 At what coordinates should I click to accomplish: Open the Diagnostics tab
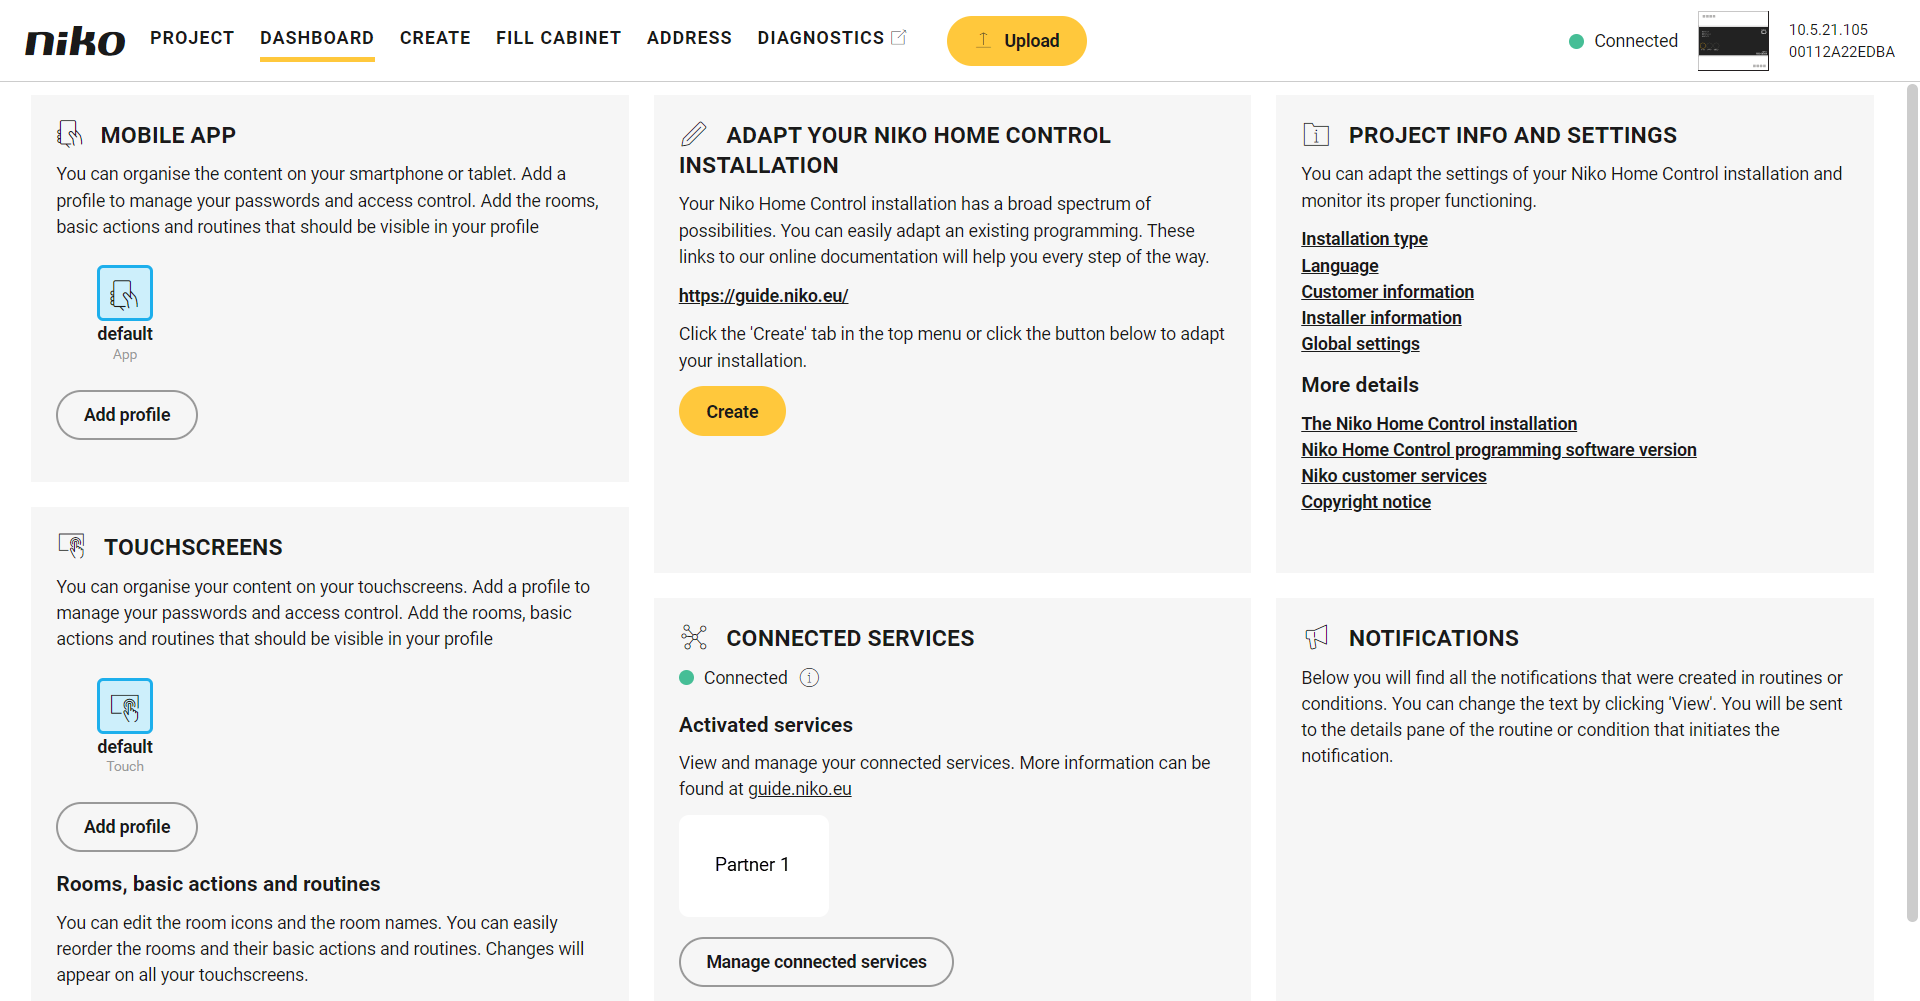[x=820, y=38]
